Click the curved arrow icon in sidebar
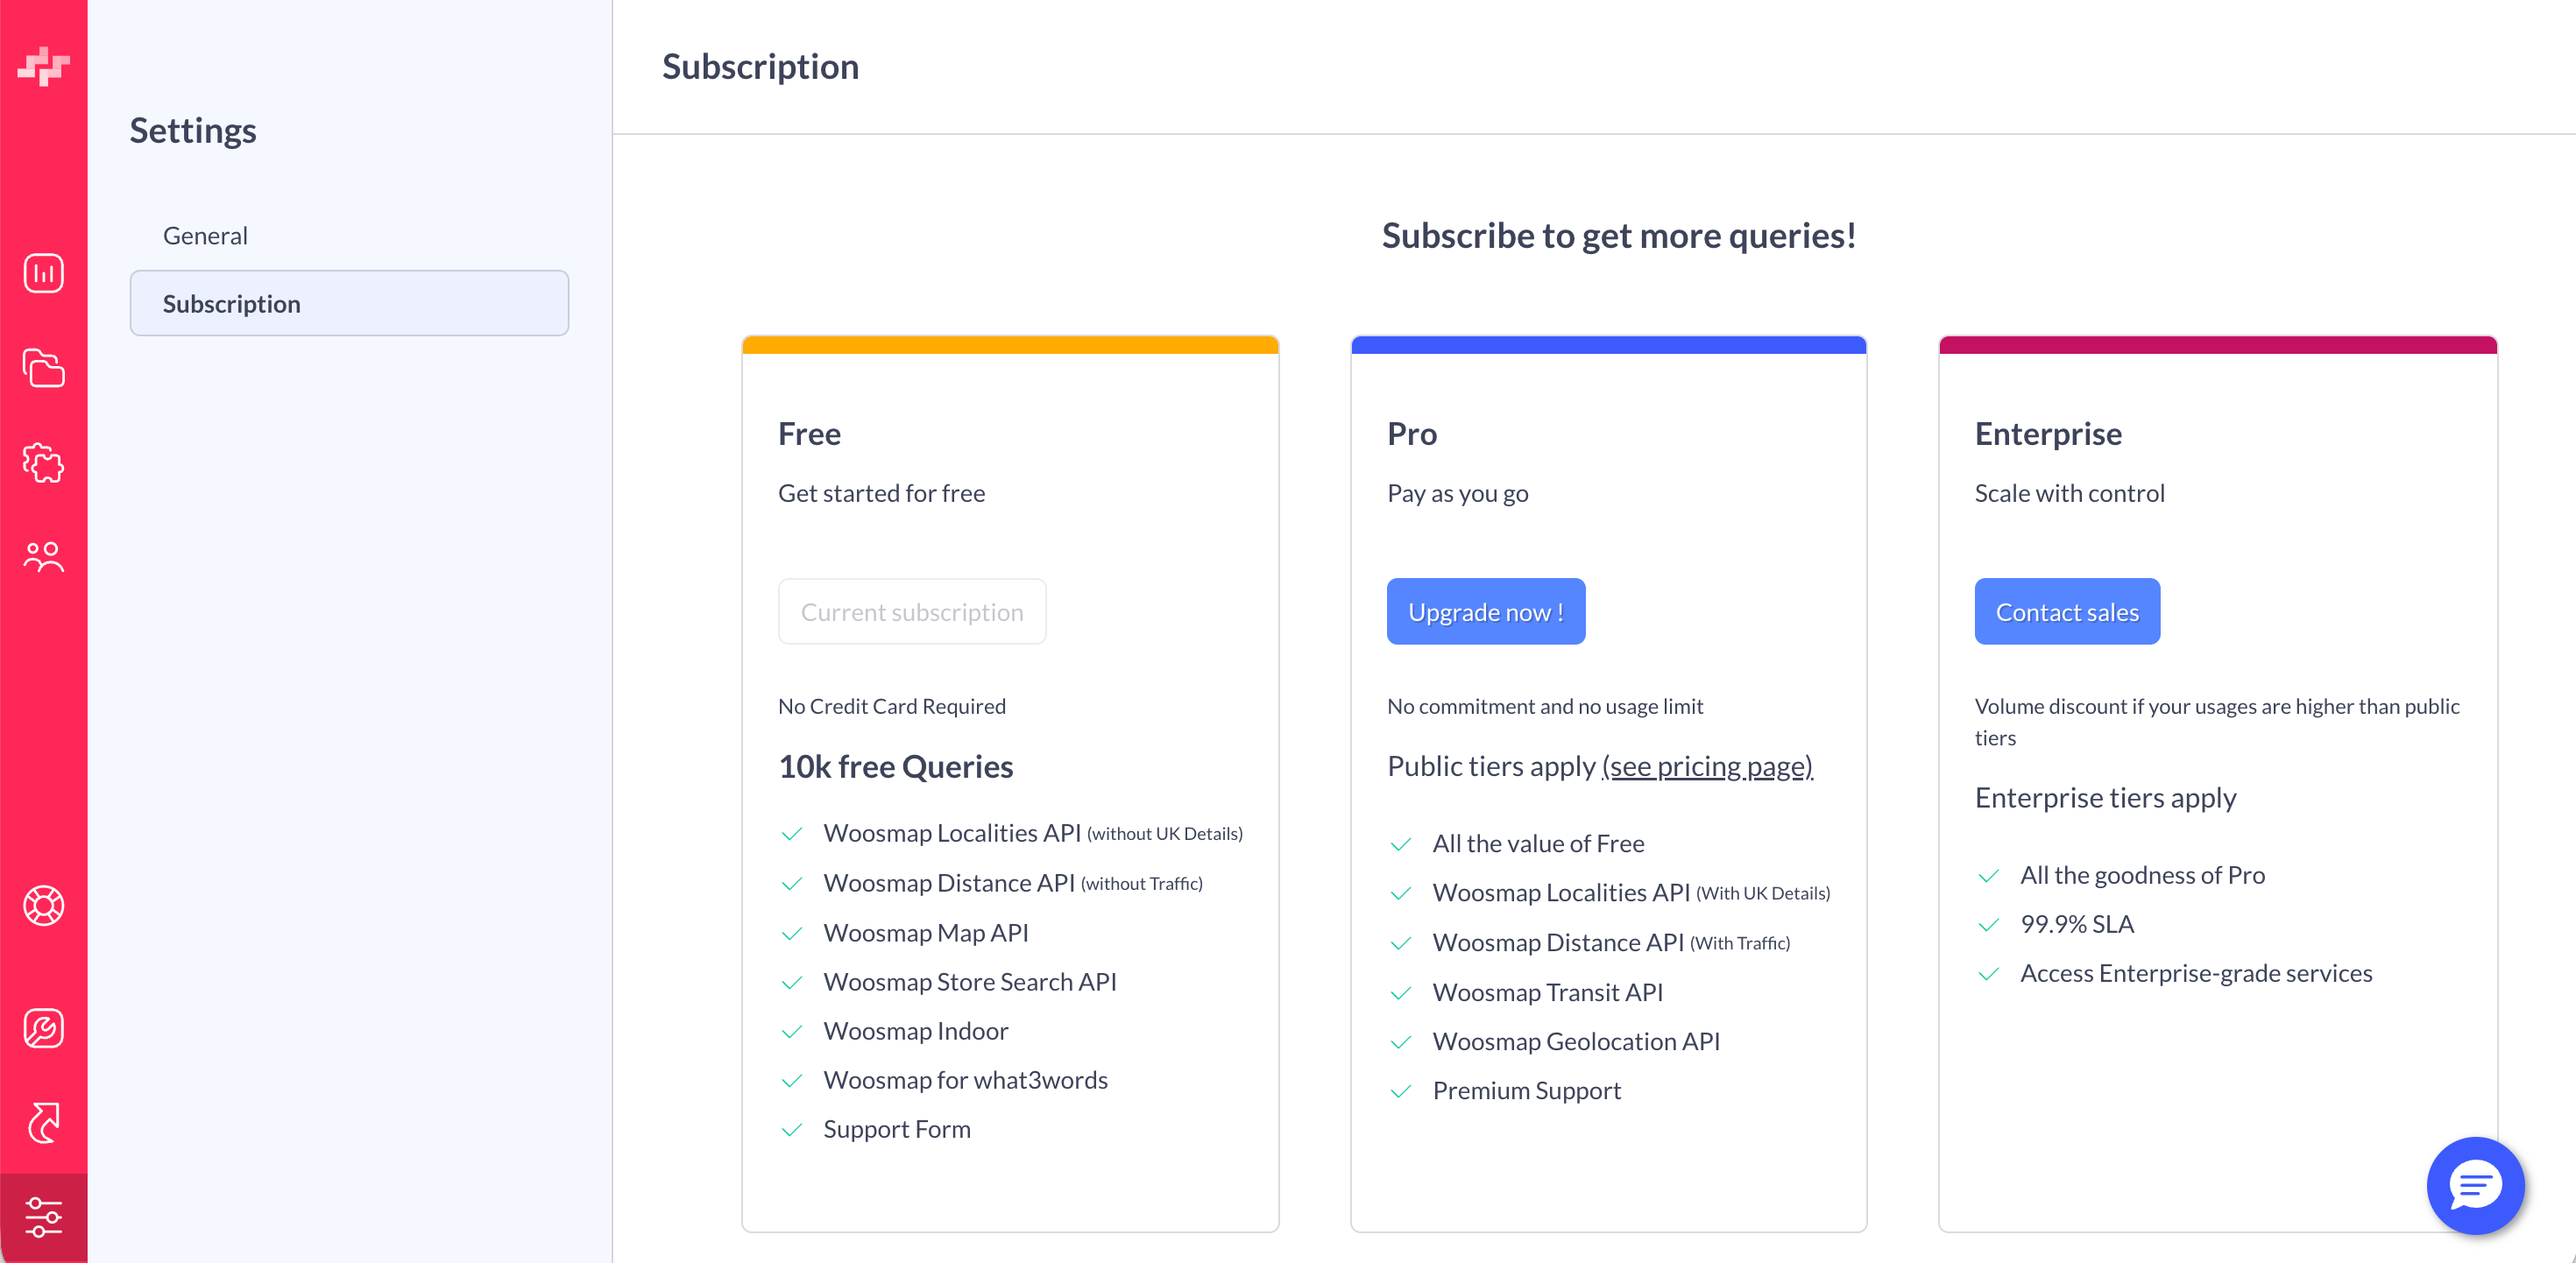Image resolution: width=2576 pixels, height=1263 pixels. [x=44, y=1123]
